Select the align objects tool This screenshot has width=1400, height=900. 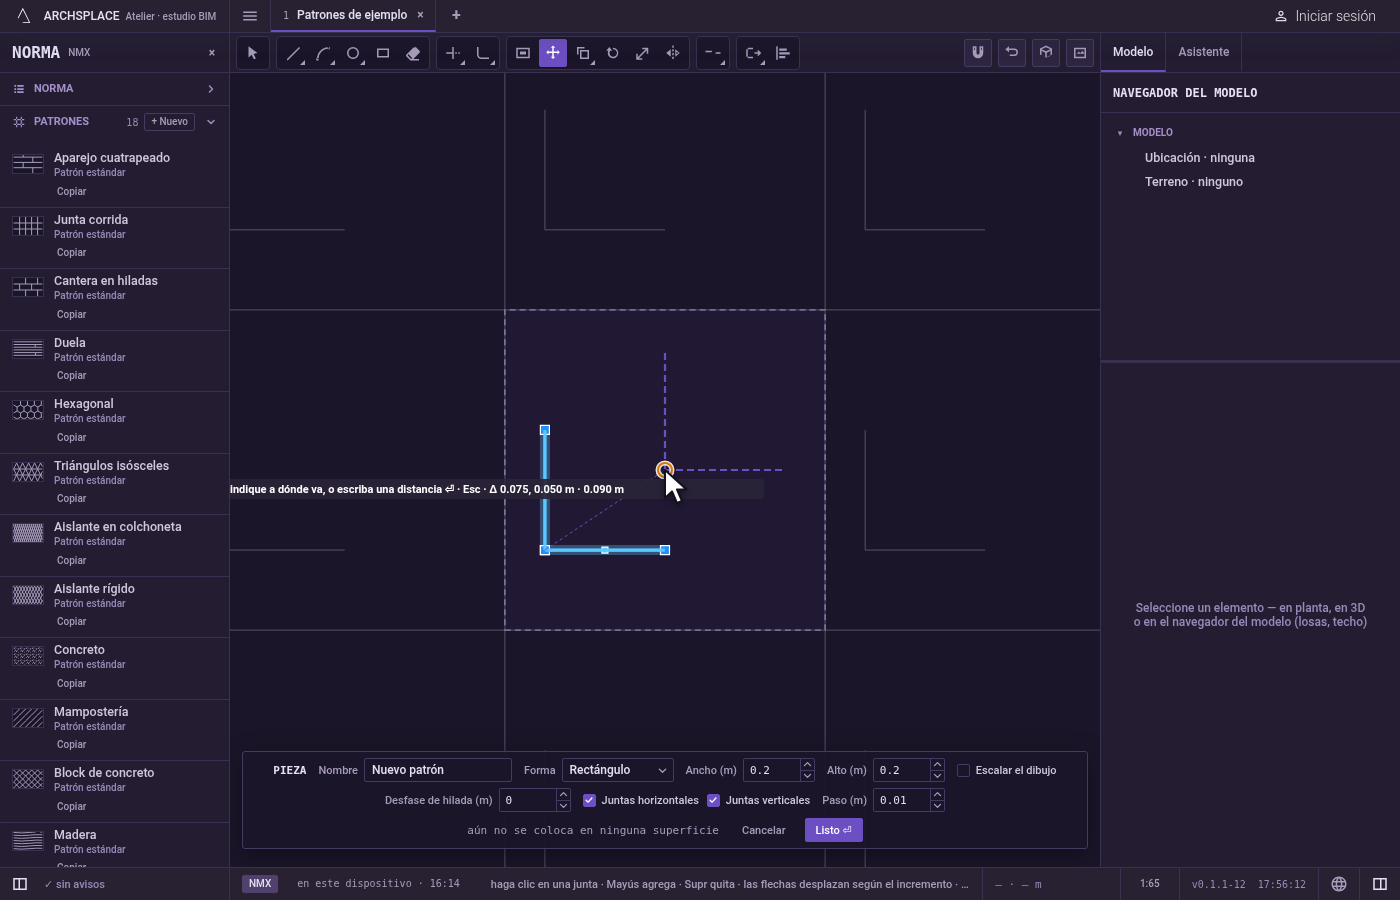[783, 53]
